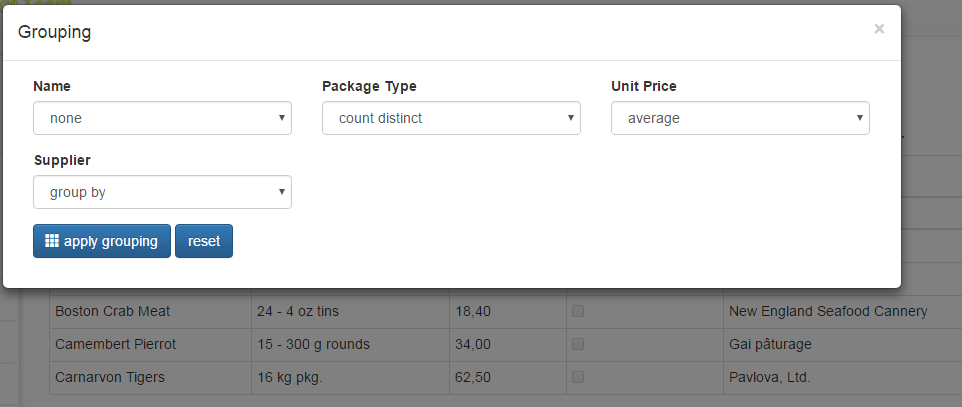Open the Package Type count distinct dropdown
This screenshot has height=407, width=962.
[451, 118]
